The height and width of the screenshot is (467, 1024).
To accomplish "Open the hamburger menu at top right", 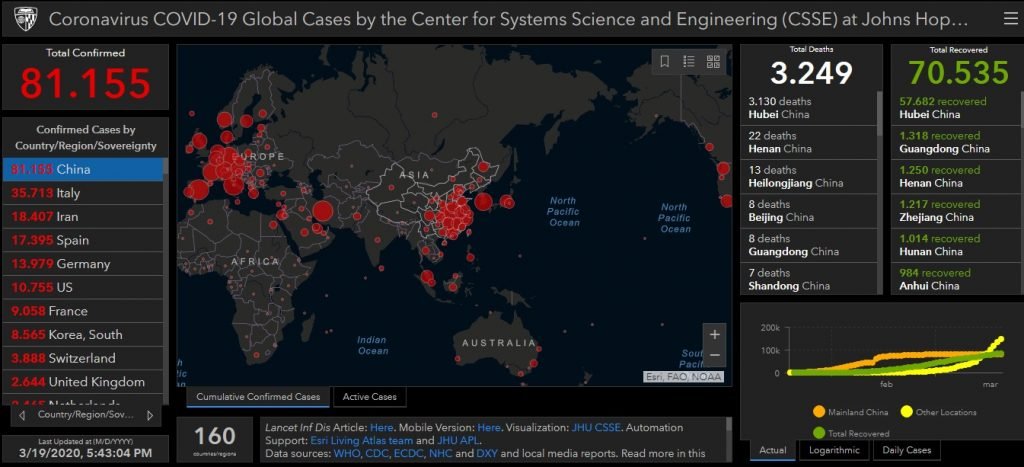I will click(x=1010, y=19).
